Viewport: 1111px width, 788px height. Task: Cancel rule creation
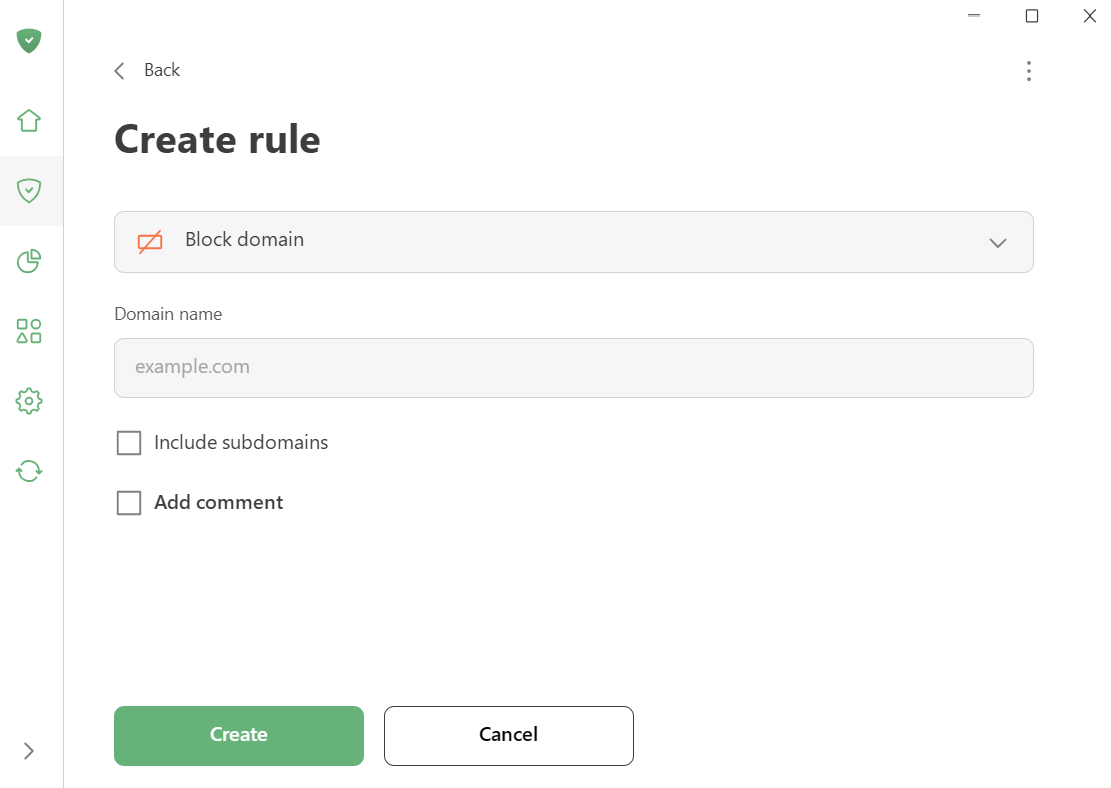click(508, 735)
